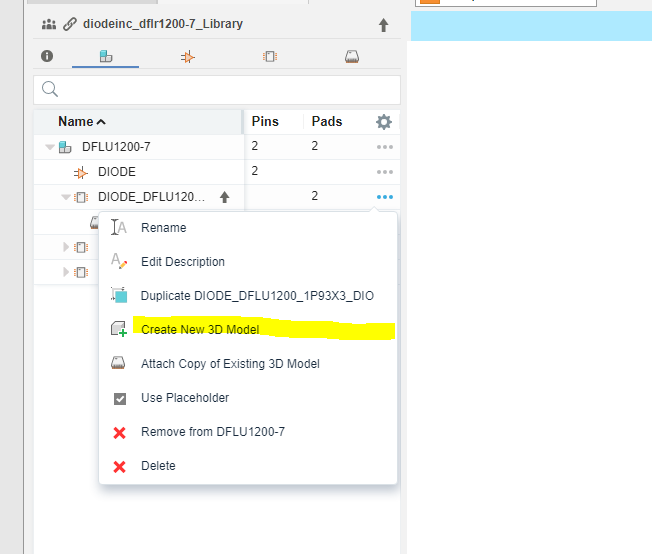Choose Duplicate DIODE_DFLU1200_1P93X3_DIO
The width and height of the screenshot is (652, 554).
[x=248, y=296]
